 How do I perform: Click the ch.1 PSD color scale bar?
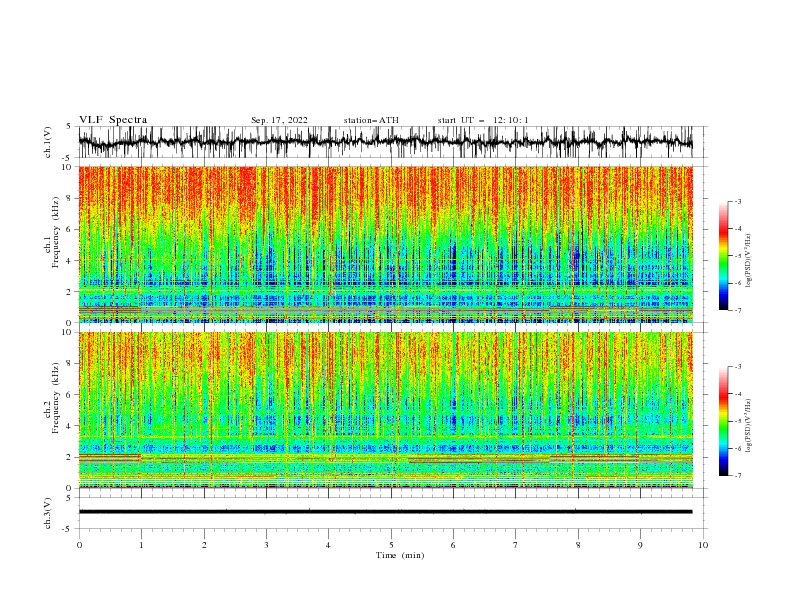coord(723,256)
